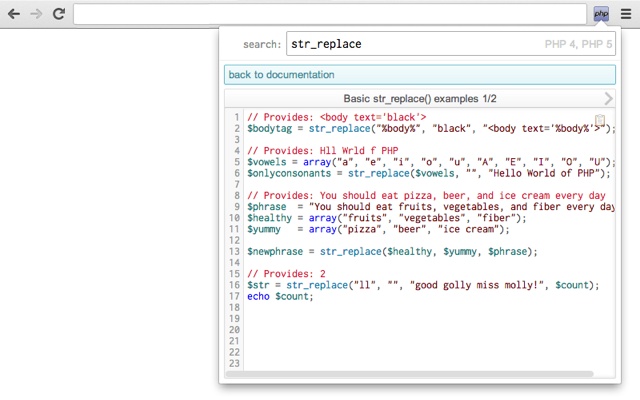
Task: Click the '$phrase' assignment on line 9
Action: click(x=431, y=207)
